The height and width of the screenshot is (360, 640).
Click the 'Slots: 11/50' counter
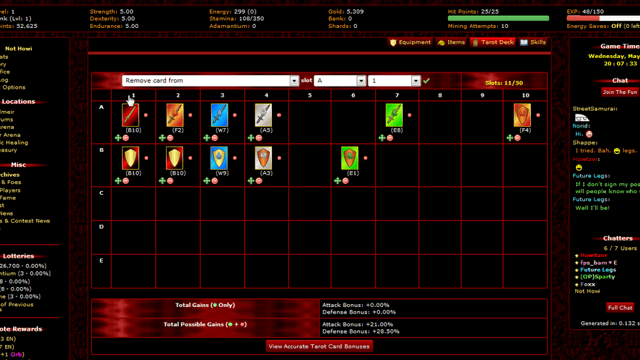click(x=504, y=83)
